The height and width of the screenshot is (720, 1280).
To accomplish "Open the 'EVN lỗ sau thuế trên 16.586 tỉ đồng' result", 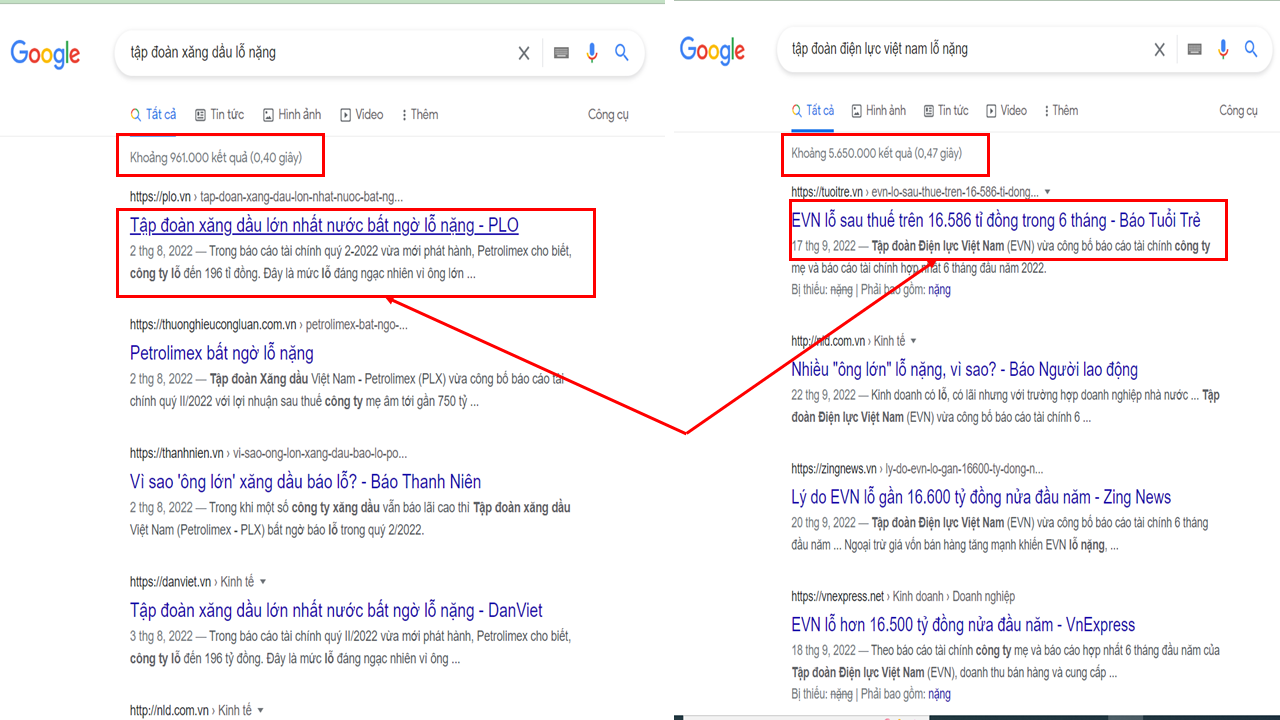I will pyautogui.click(x=995, y=220).
